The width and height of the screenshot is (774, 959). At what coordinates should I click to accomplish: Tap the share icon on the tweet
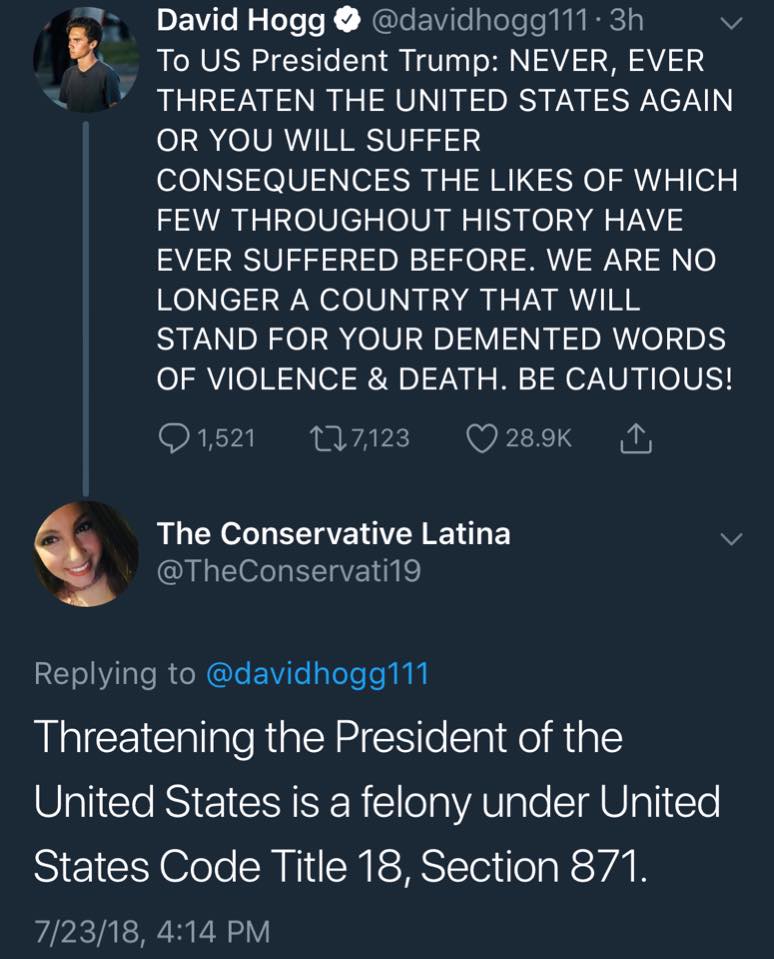636,438
